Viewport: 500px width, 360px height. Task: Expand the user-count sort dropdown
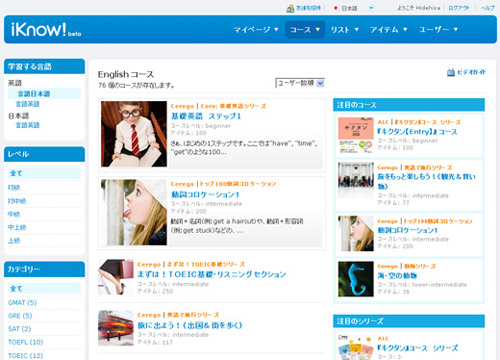300,83
